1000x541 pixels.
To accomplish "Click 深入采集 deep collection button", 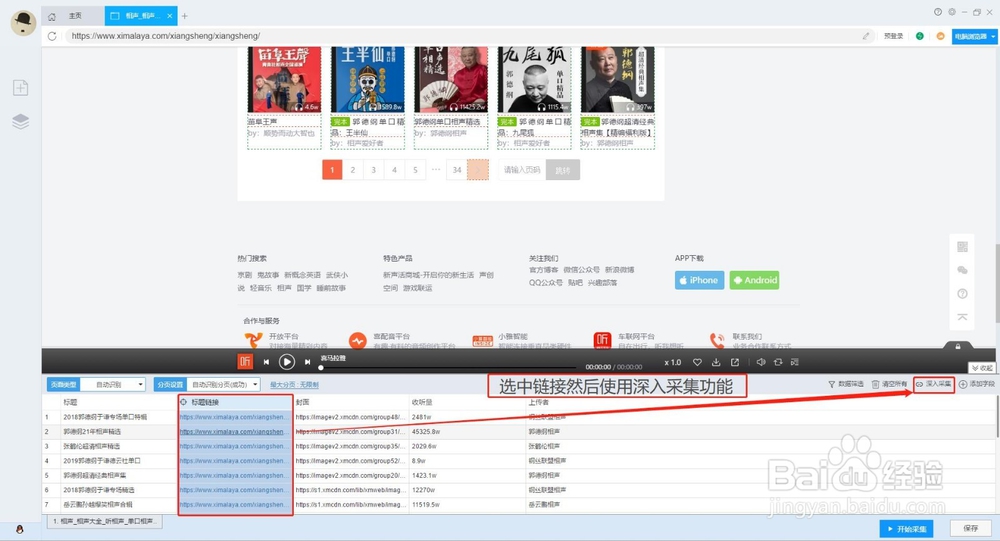I will coord(934,384).
